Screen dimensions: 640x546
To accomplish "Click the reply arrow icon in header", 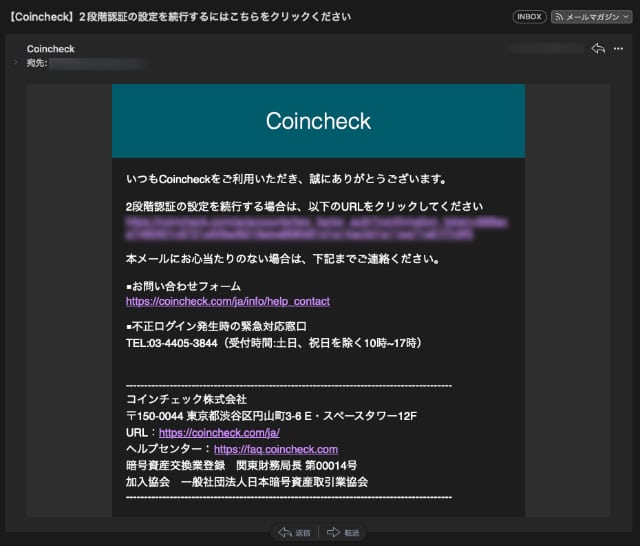I will coord(598,49).
